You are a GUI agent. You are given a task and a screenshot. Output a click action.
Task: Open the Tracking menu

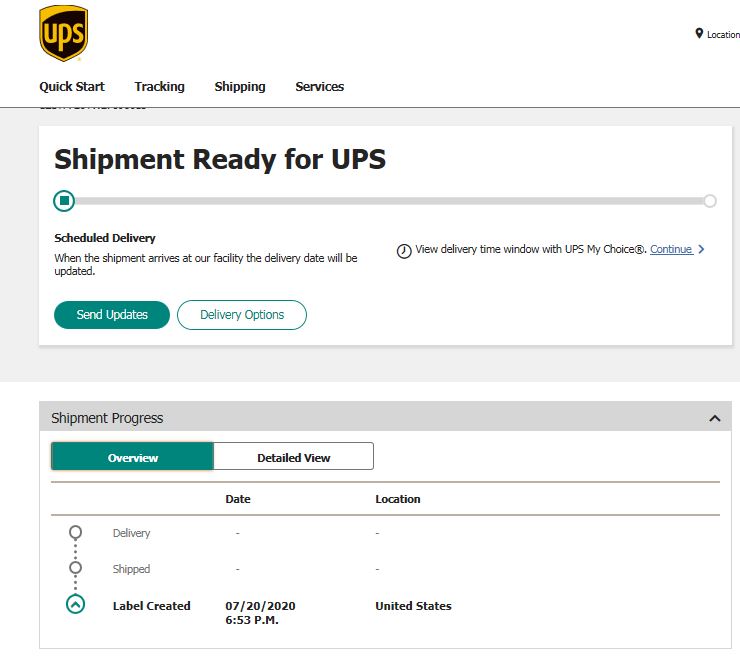[160, 87]
